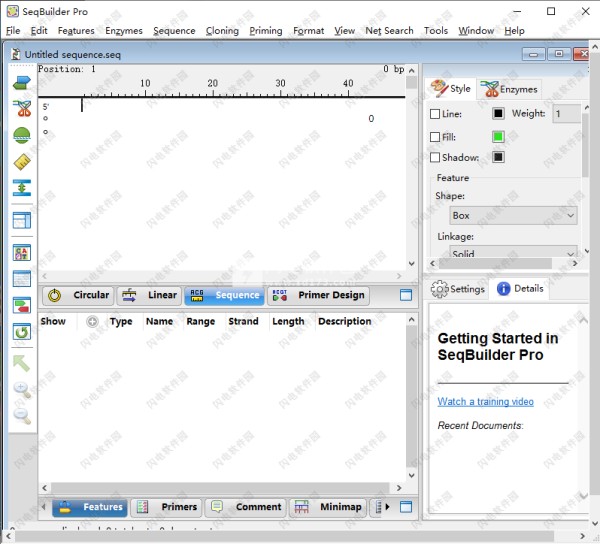Click the green Fill color swatch
600x544 pixels.
coord(498,137)
